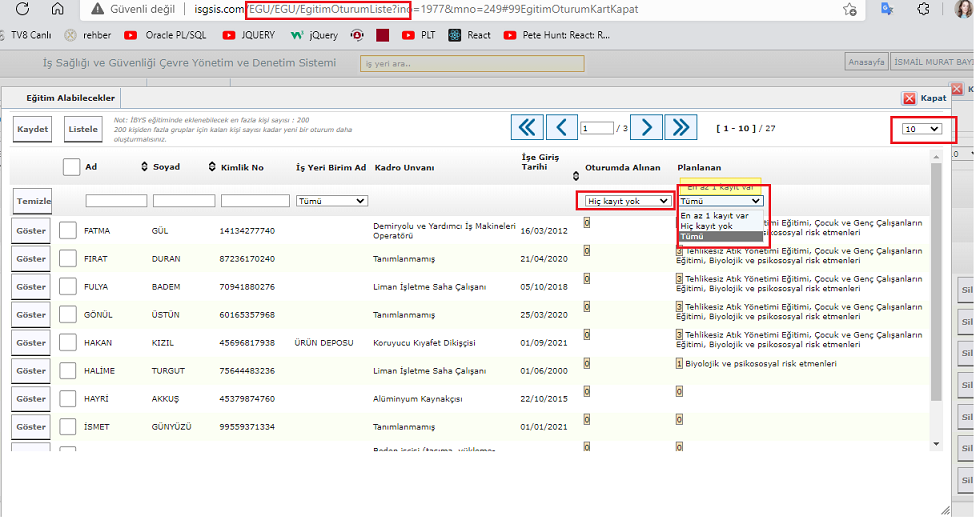Expand the İş Yeri Birim Ad filter dropdown

click(x=332, y=201)
